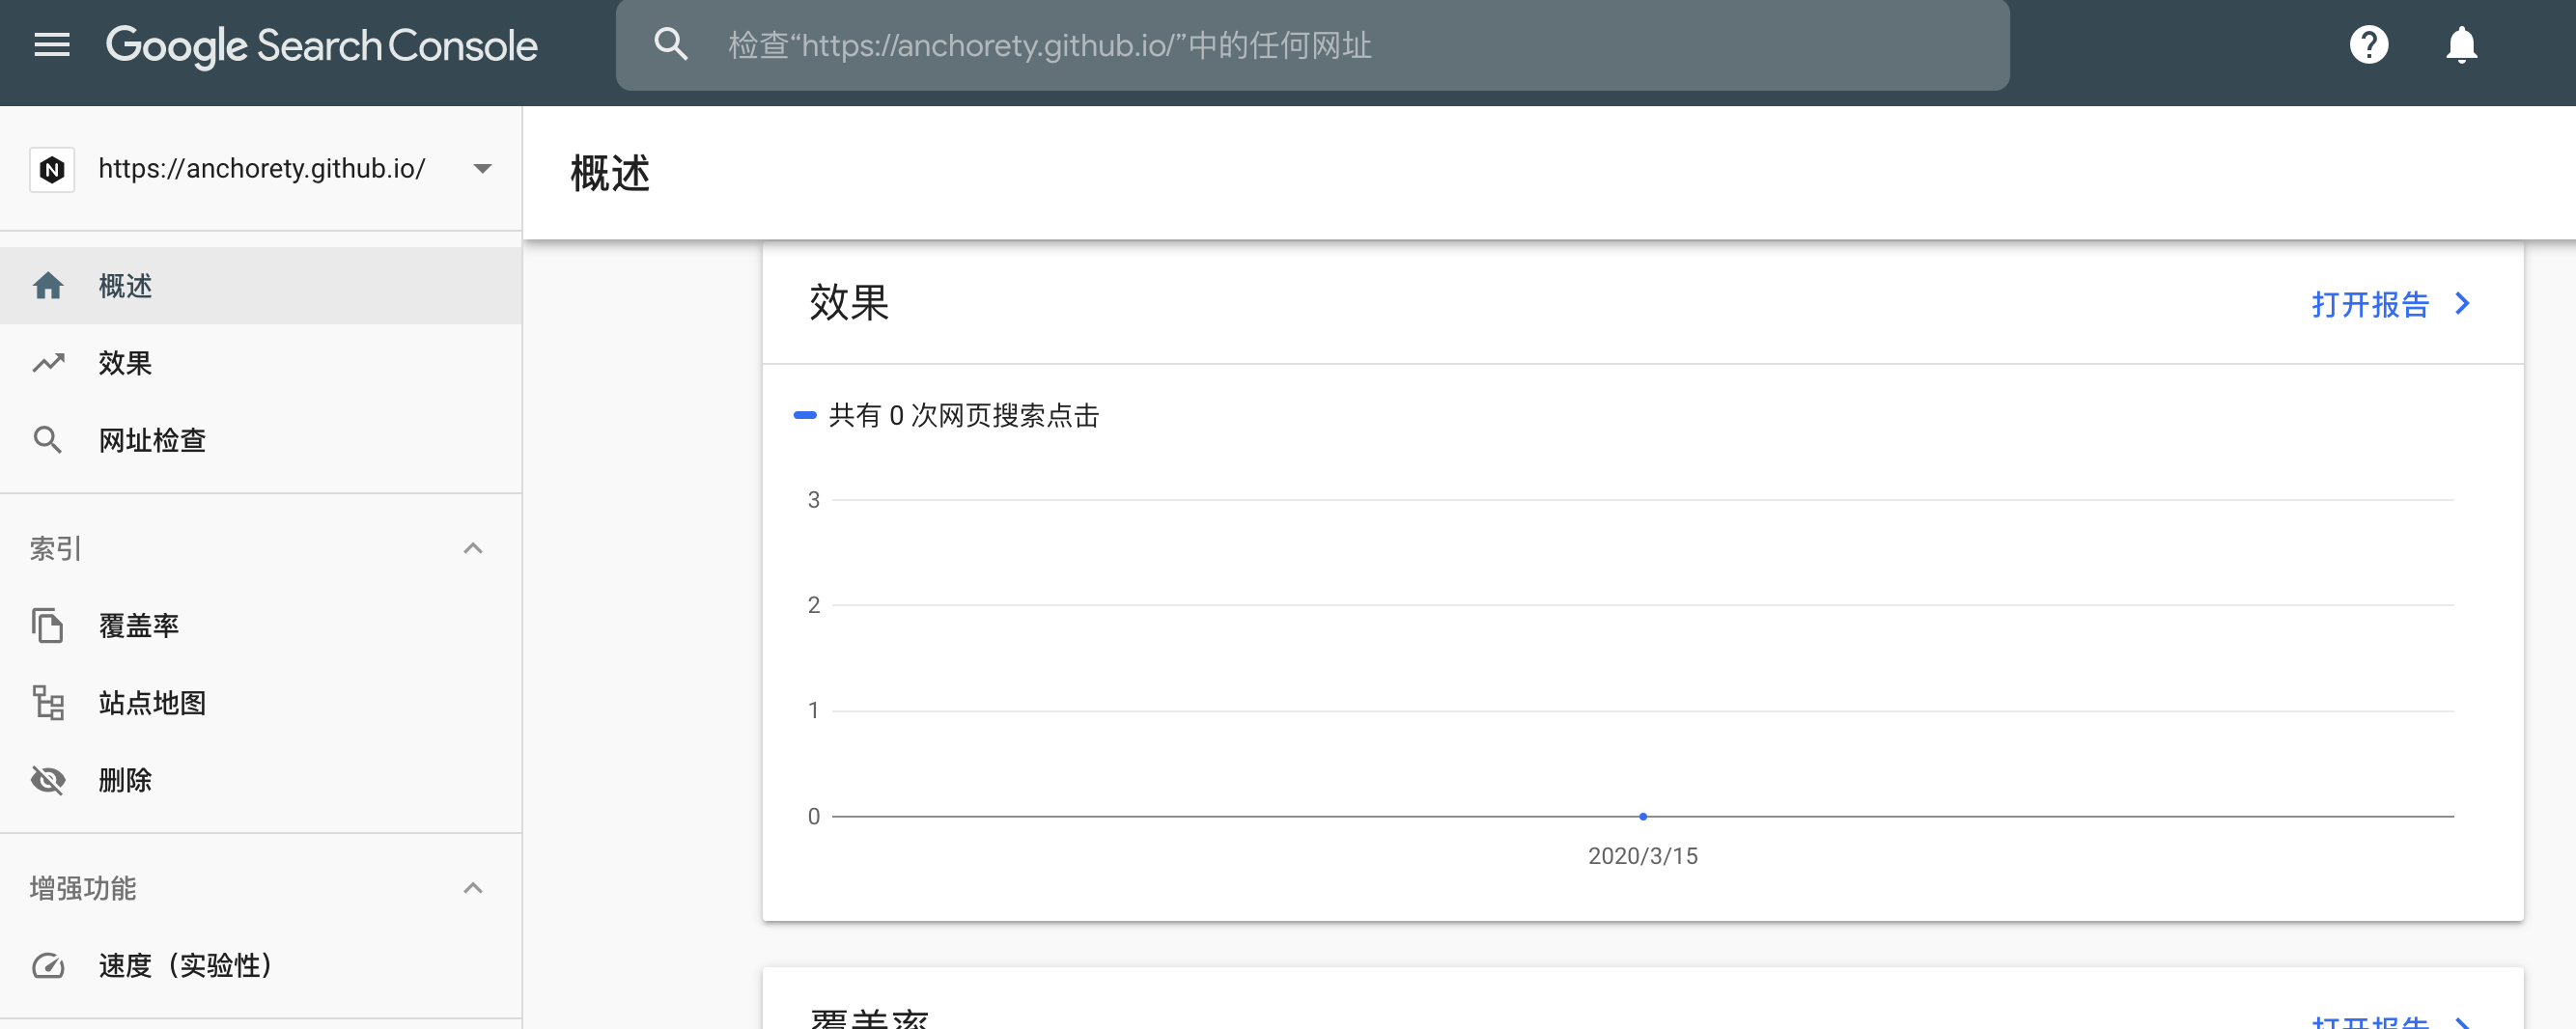2576x1029 pixels.
Task: Click the crossed-eye icon beside 删除
Action: 48,780
